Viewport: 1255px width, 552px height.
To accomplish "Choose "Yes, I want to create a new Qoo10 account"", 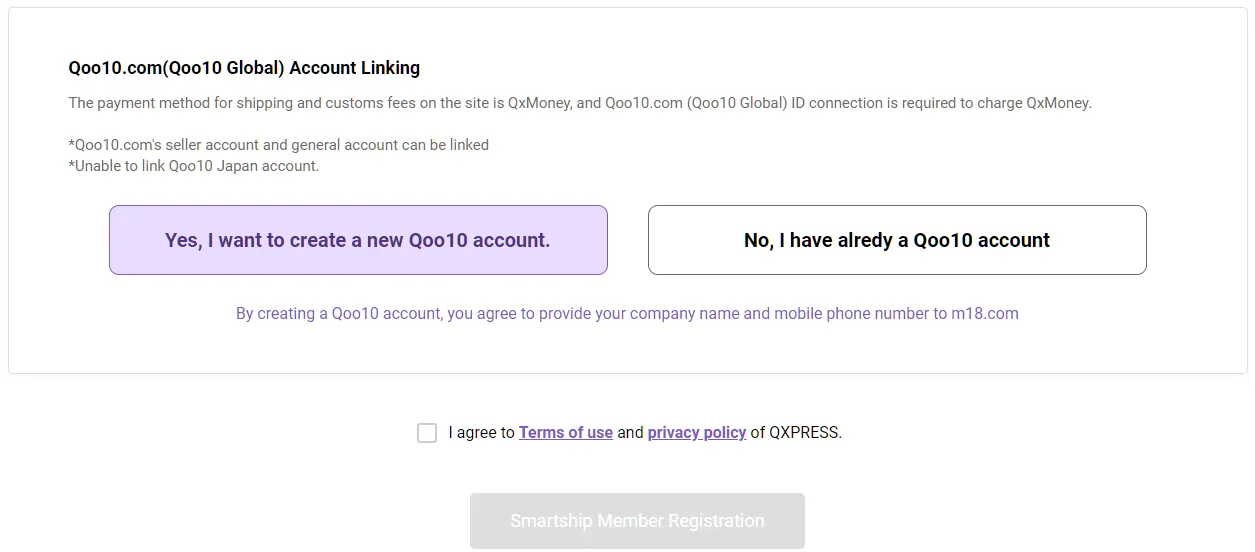I will pos(358,240).
